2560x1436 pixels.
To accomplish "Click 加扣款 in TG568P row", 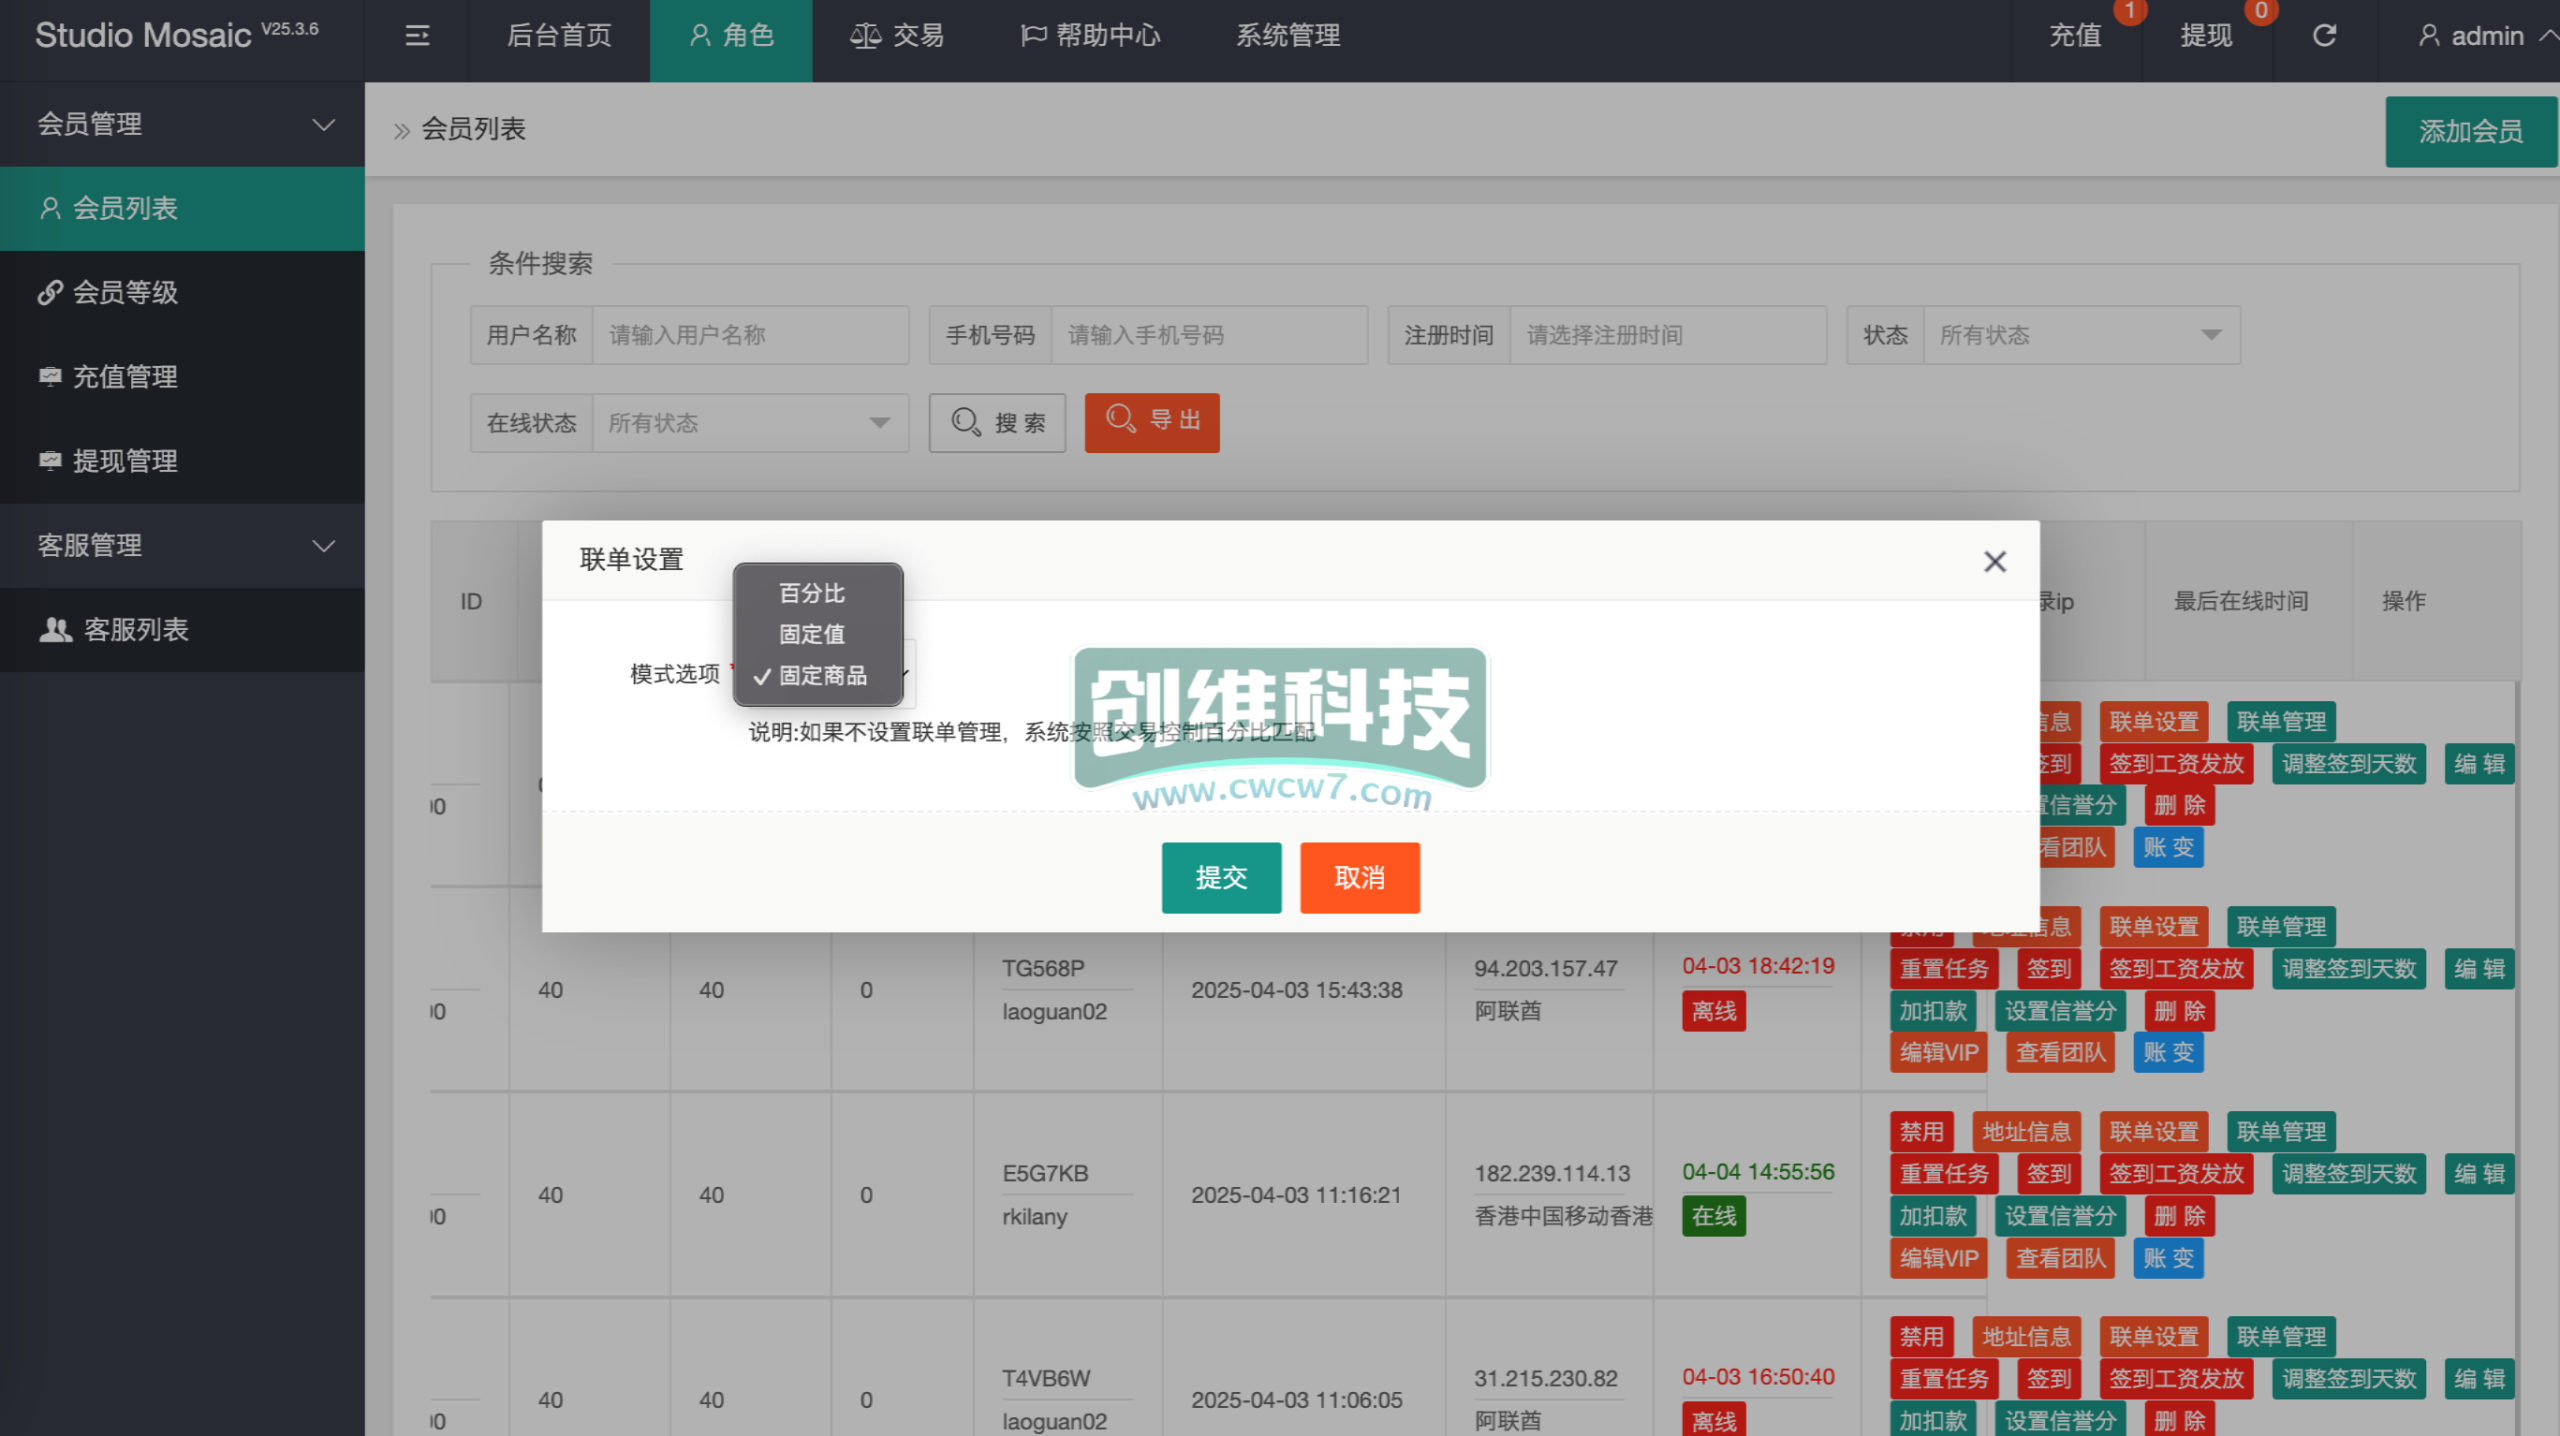I will click(x=1933, y=1011).
